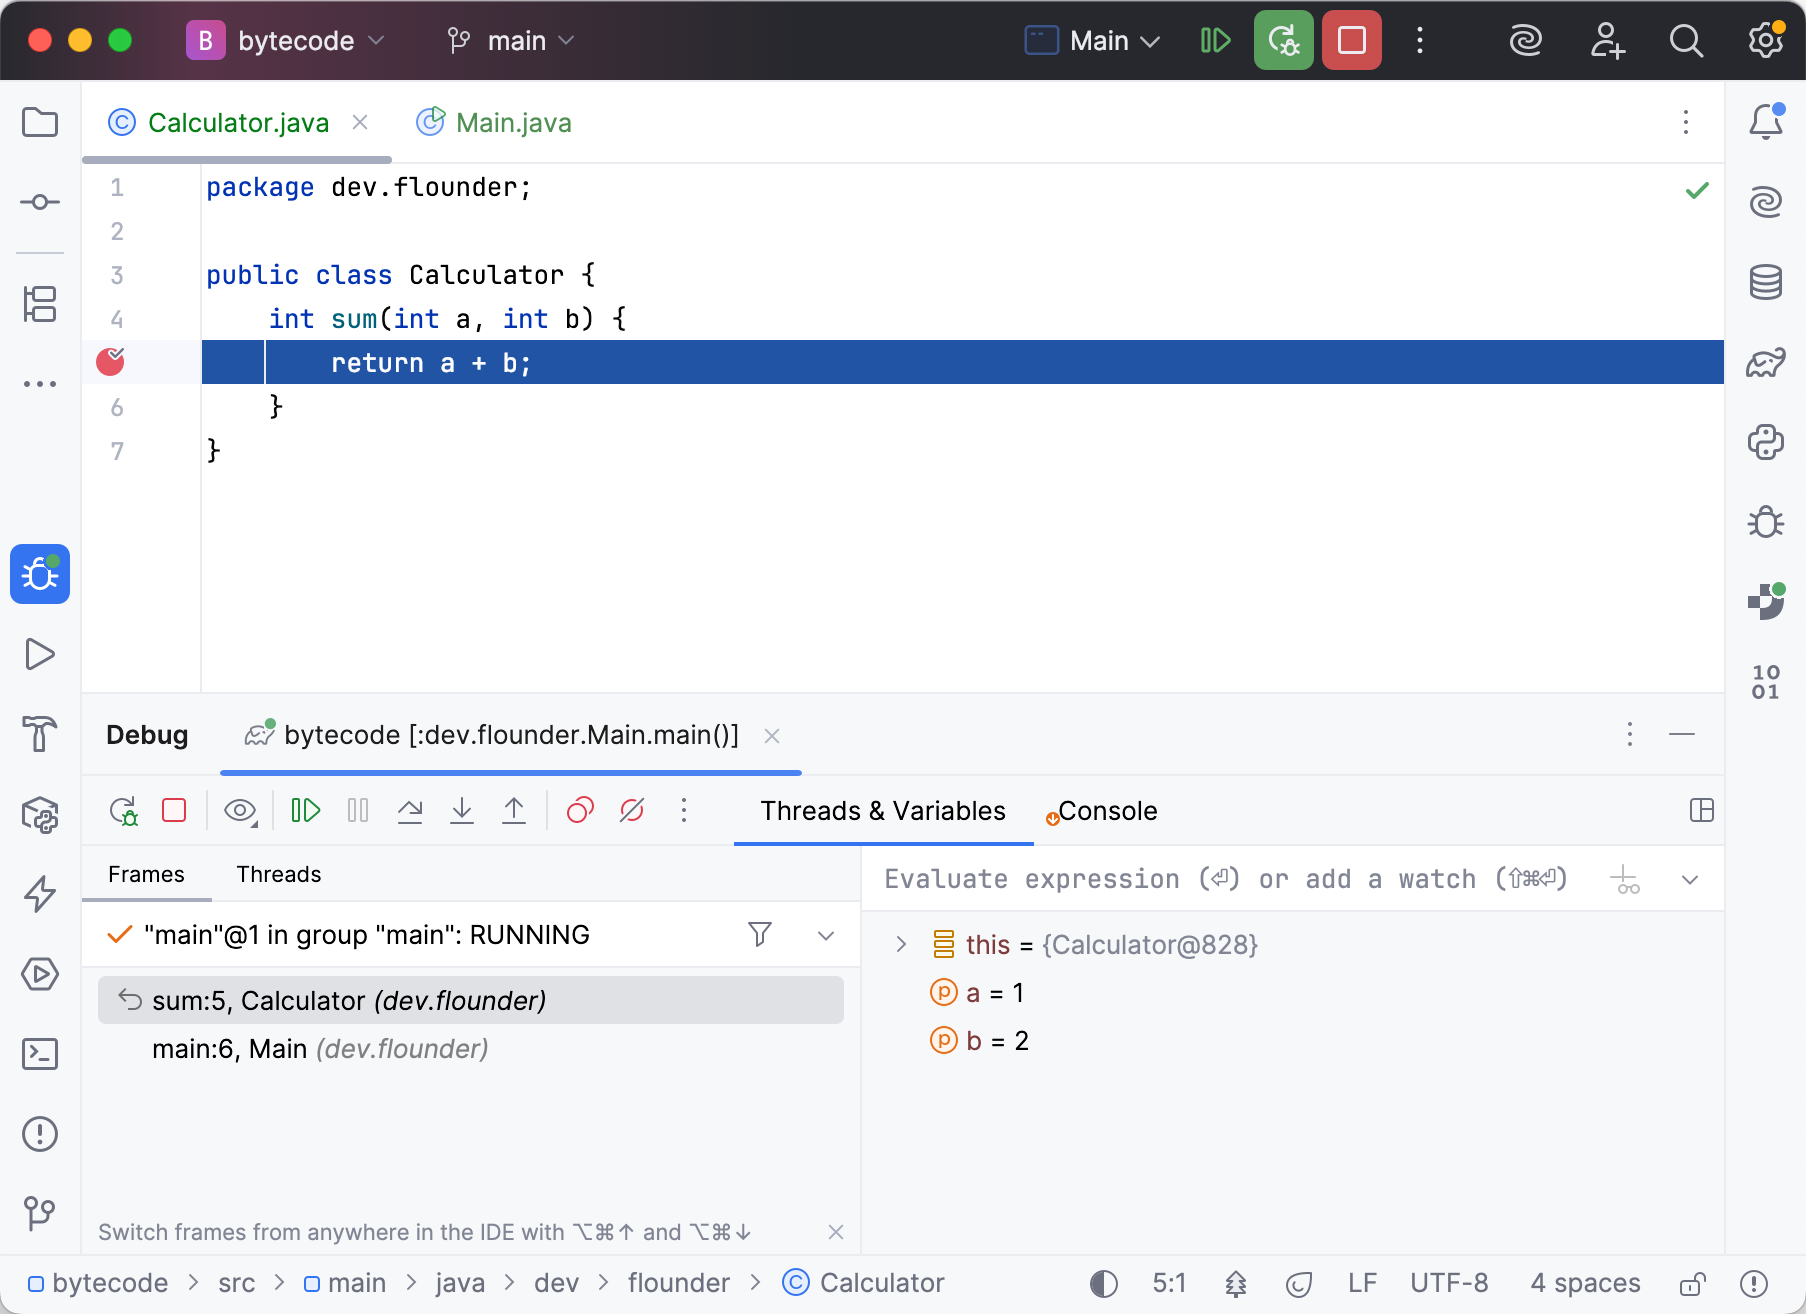Switch to the Threads tab
Viewport: 1806px width, 1314px height.
tap(279, 874)
